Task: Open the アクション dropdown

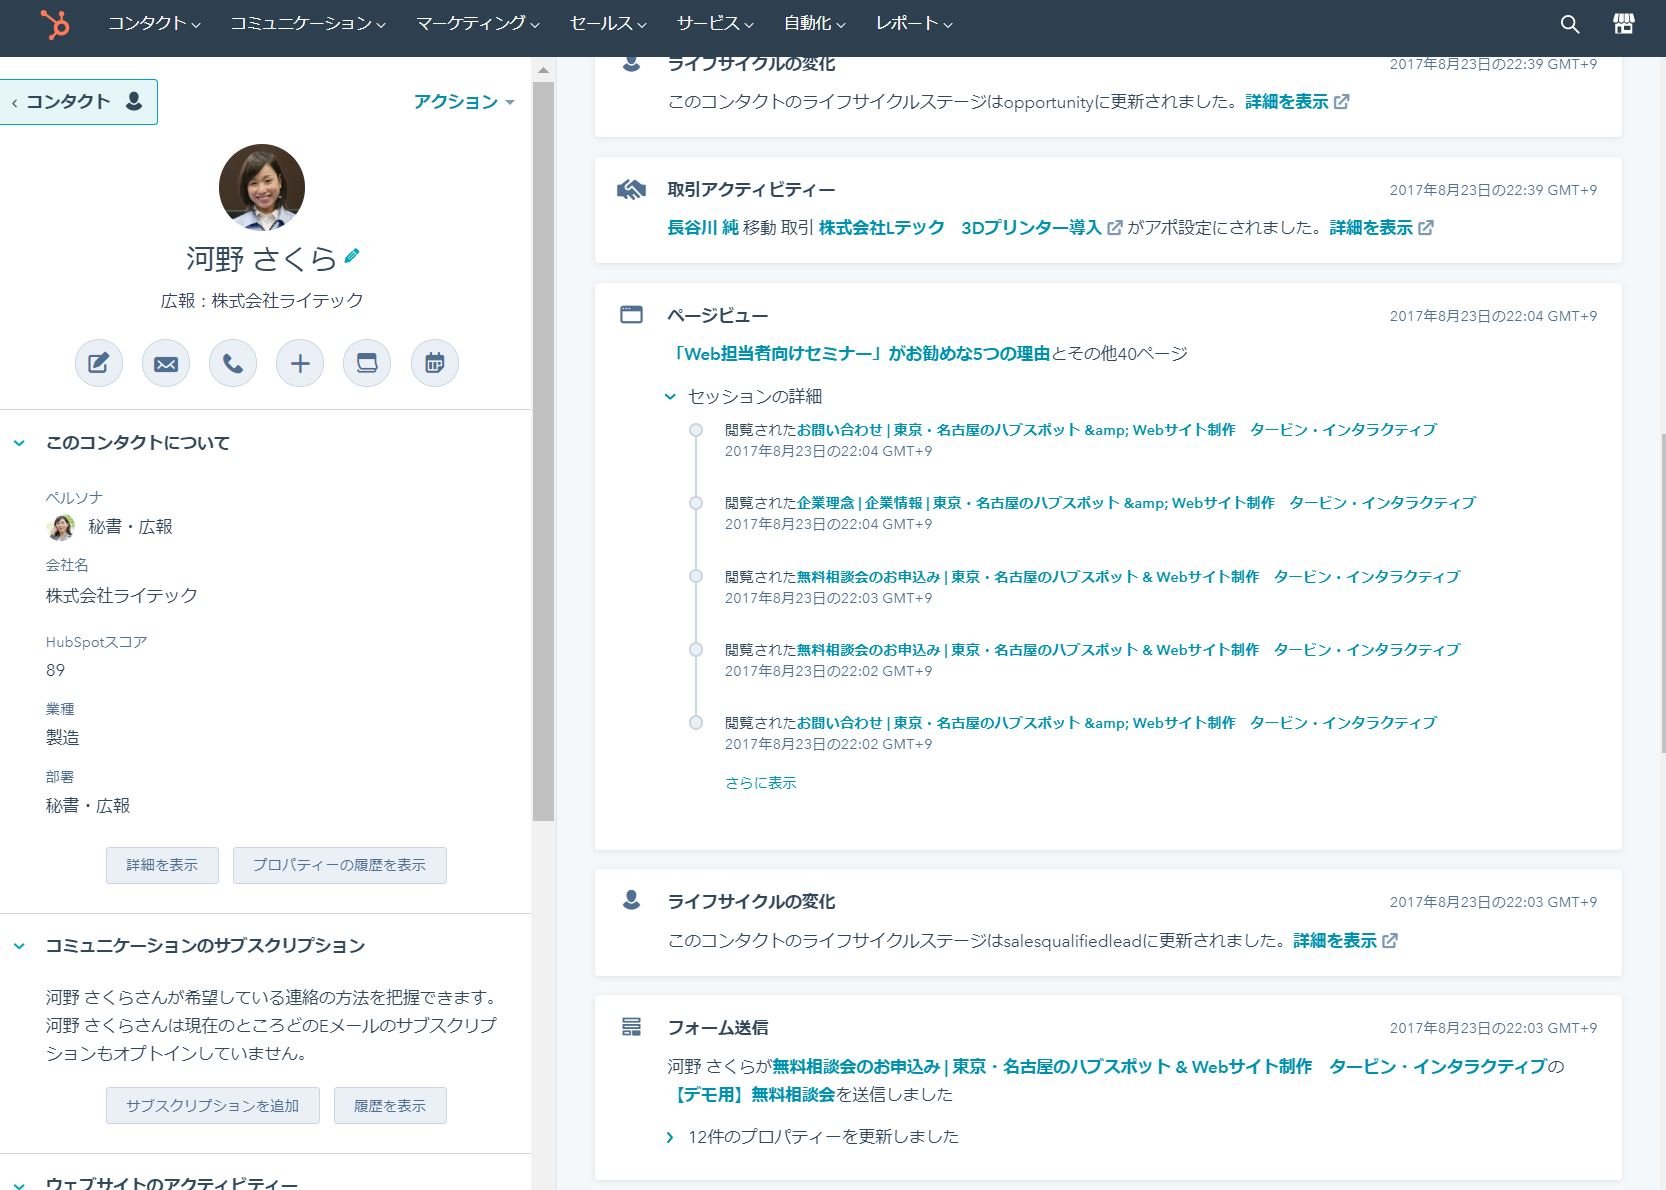Action: click(464, 102)
